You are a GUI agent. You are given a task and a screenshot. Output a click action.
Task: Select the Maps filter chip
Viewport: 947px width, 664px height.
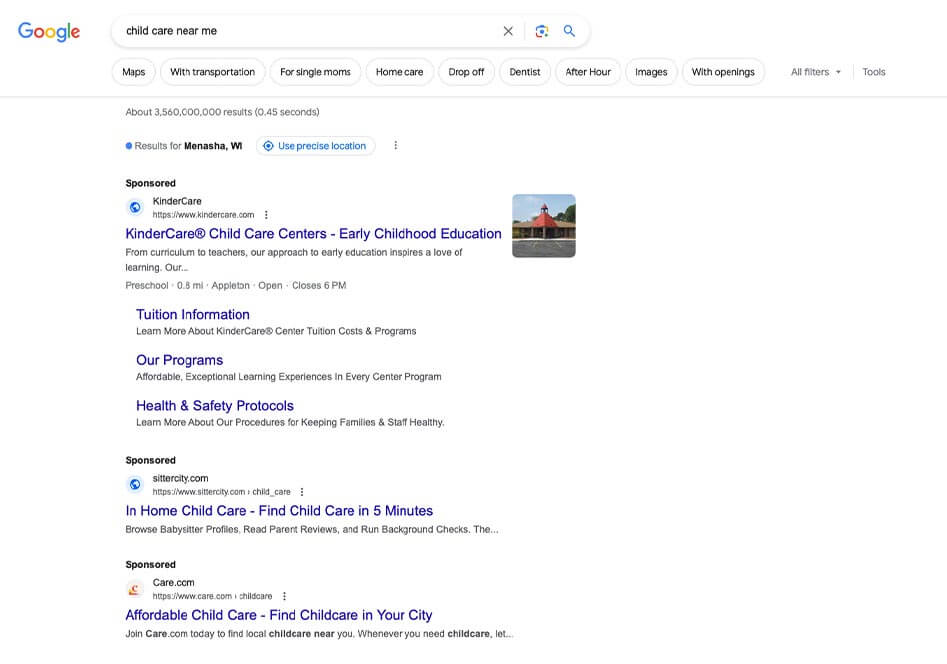coord(134,72)
